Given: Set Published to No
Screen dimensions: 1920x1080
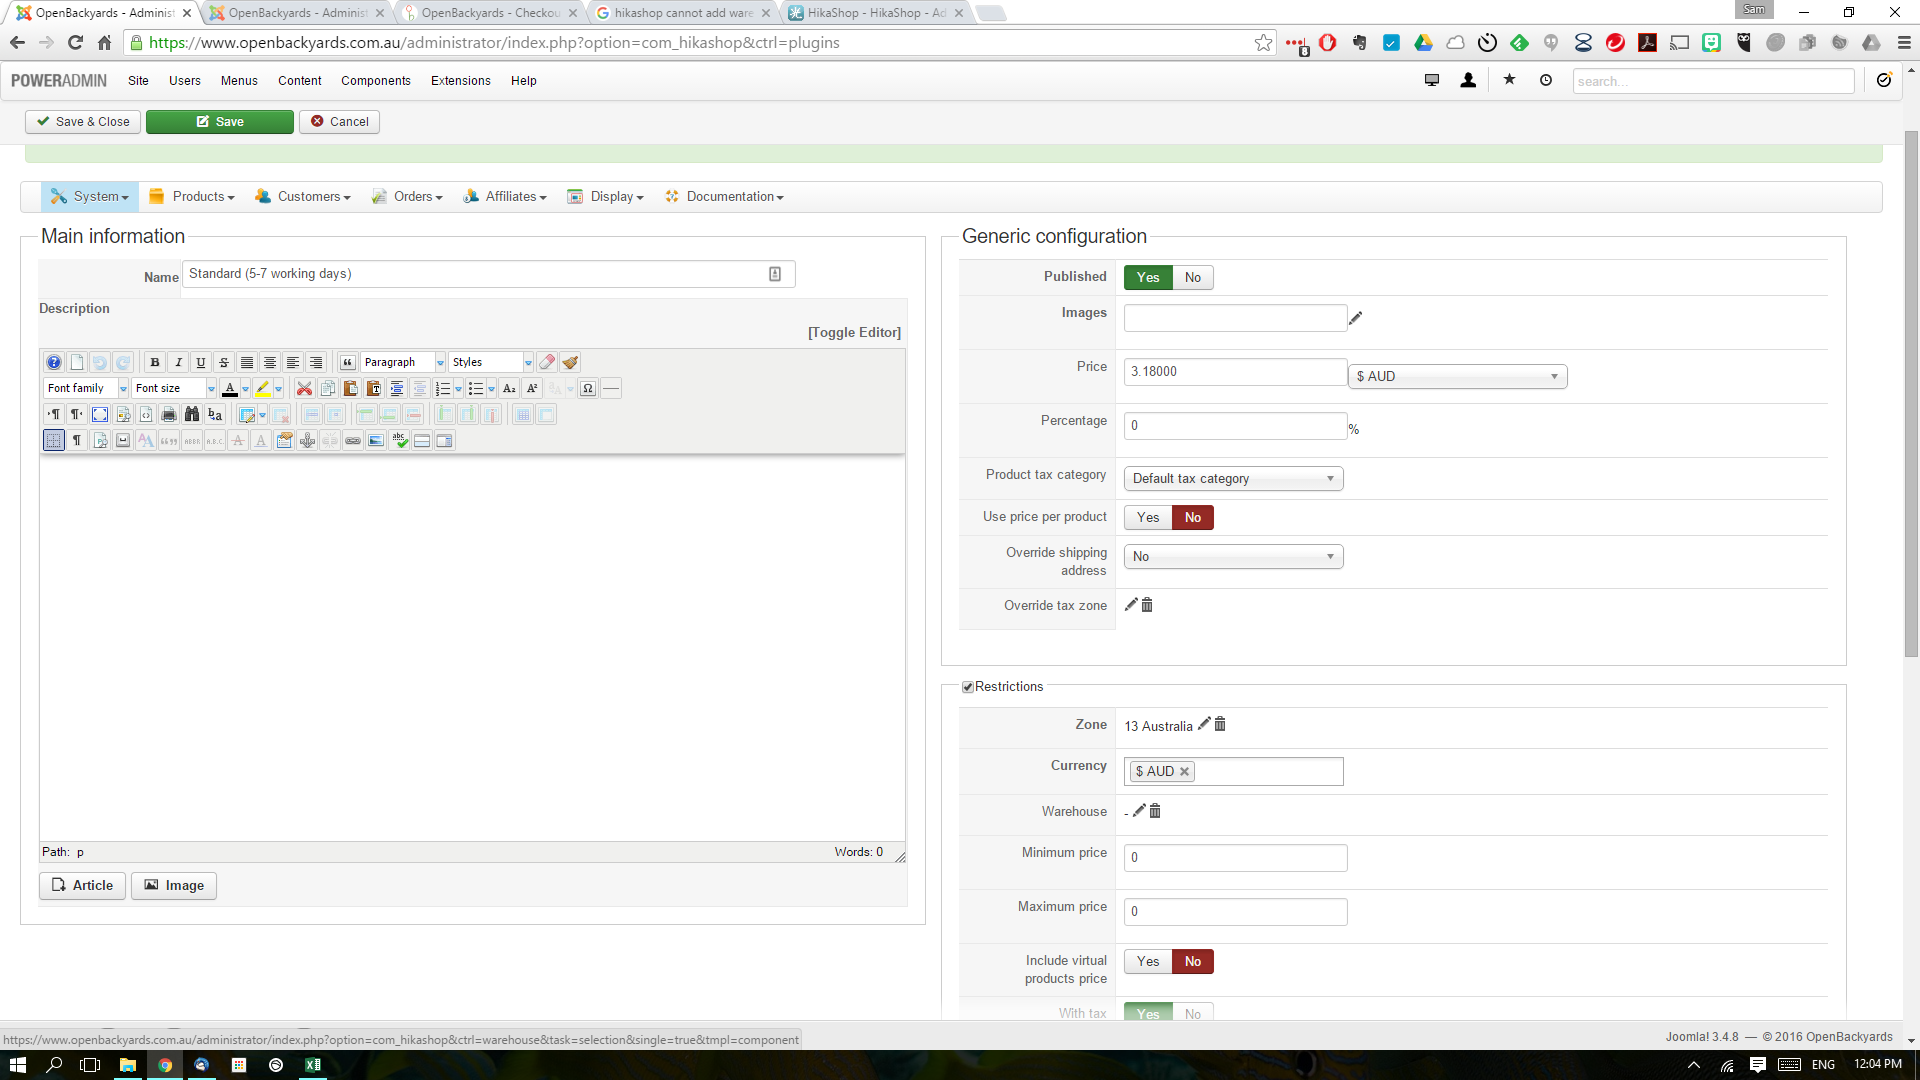Looking at the screenshot, I should click(1192, 277).
